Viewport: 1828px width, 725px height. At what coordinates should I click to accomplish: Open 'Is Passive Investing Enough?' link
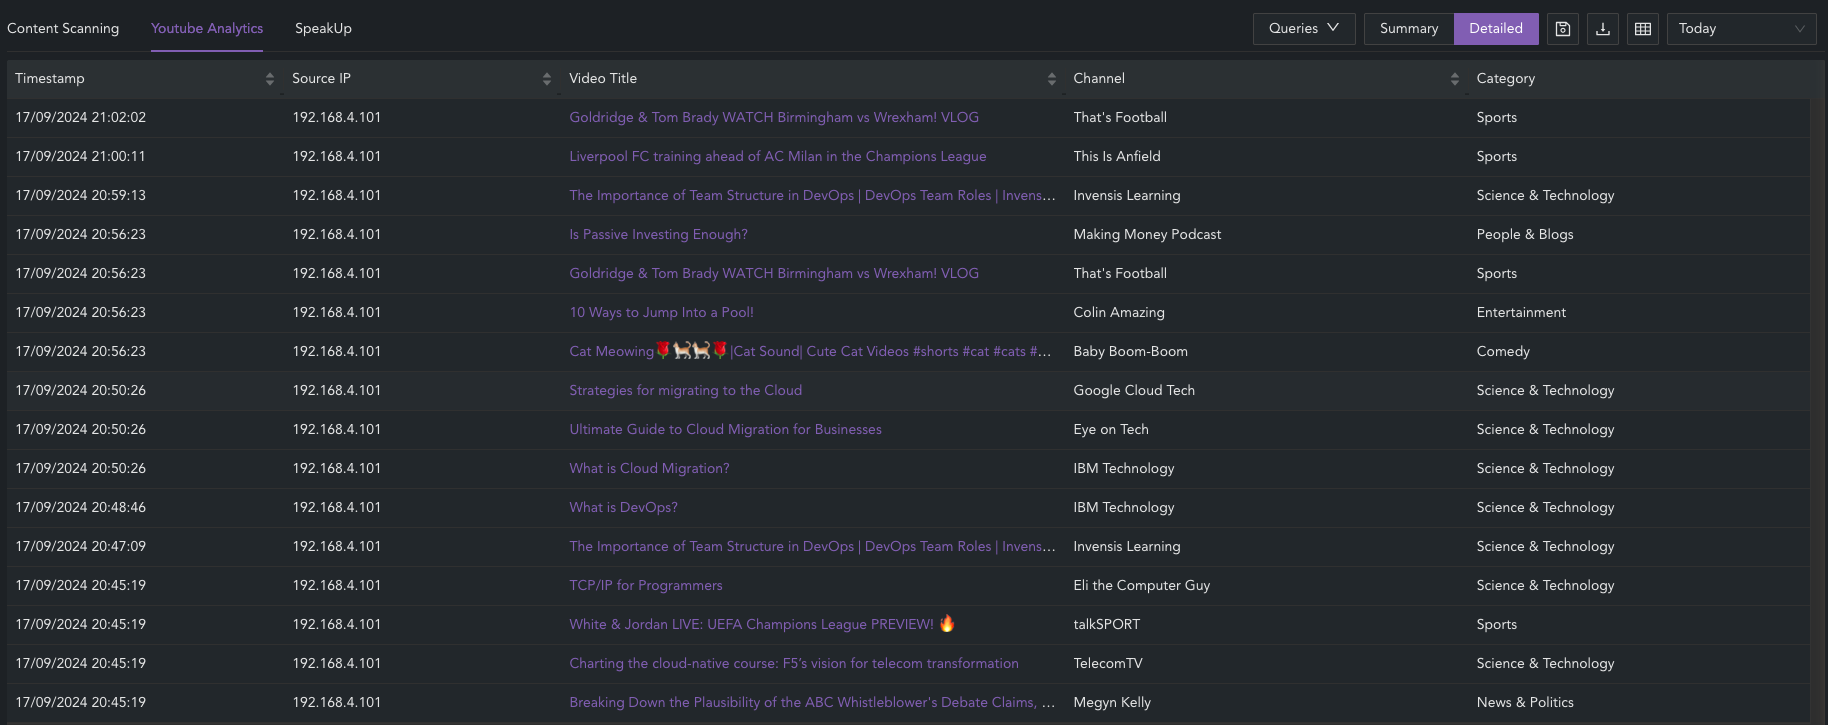pyautogui.click(x=658, y=234)
